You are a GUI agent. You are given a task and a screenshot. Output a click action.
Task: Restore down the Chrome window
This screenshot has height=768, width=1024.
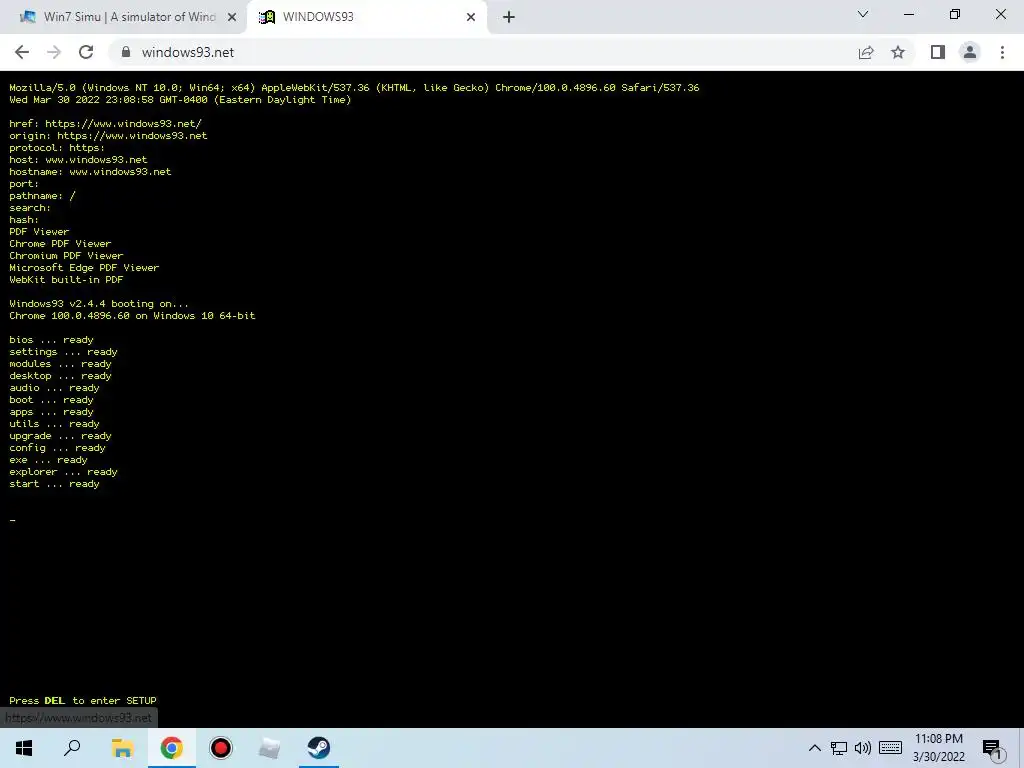pyautogui.click(x=955, y=14)
